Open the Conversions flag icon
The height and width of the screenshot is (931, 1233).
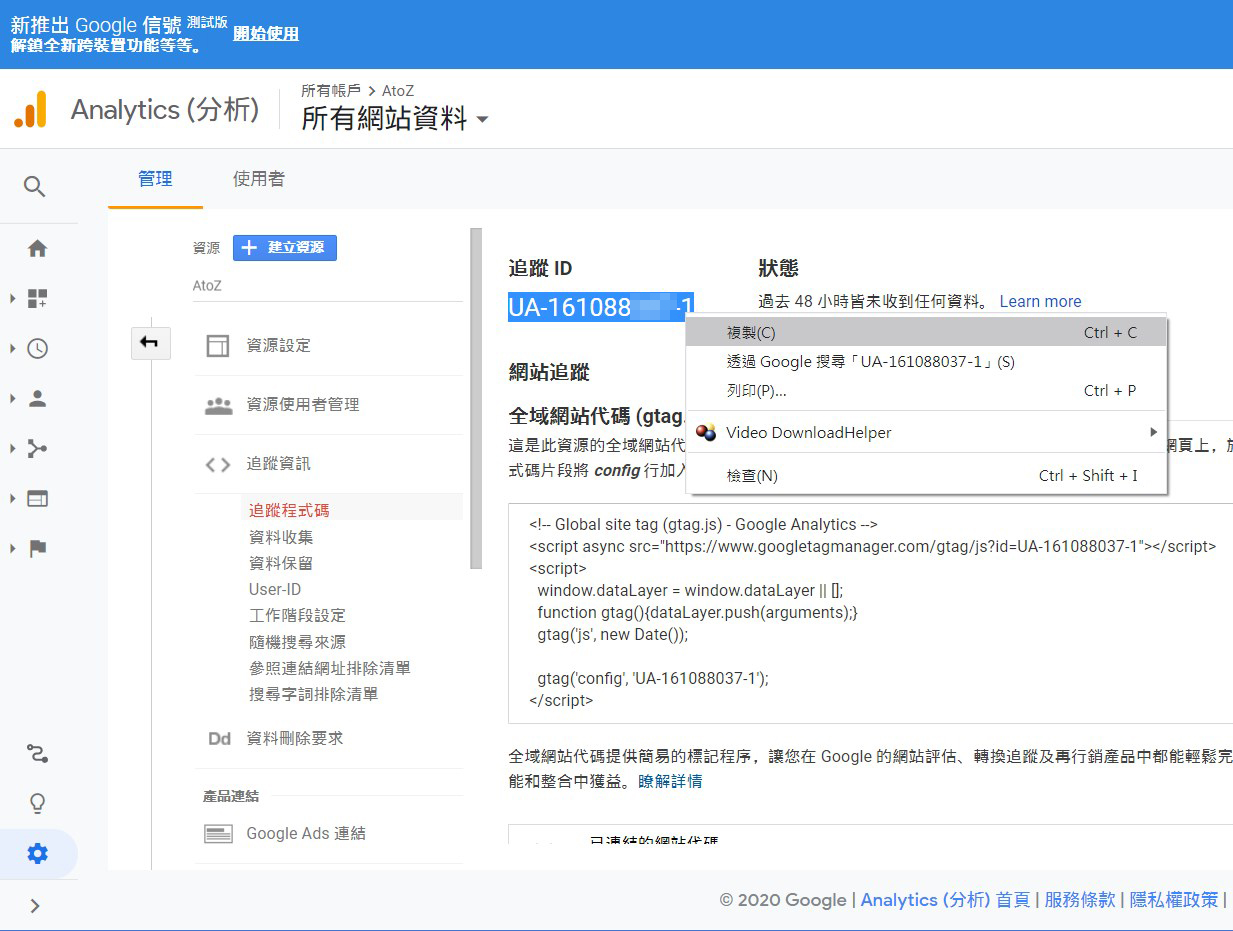(37, 548)
